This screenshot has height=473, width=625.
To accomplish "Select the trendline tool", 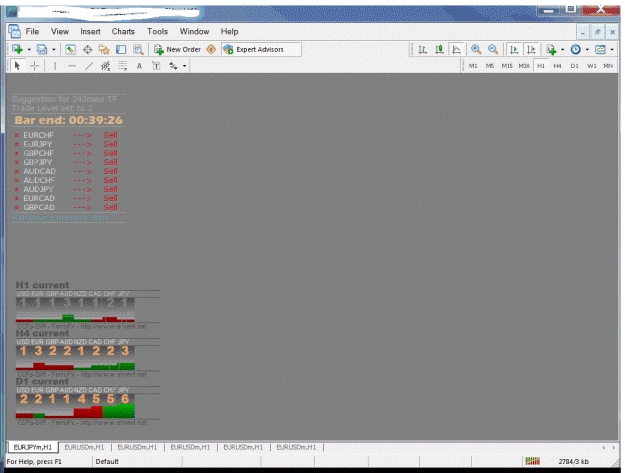I will click(x=89, y=66).
